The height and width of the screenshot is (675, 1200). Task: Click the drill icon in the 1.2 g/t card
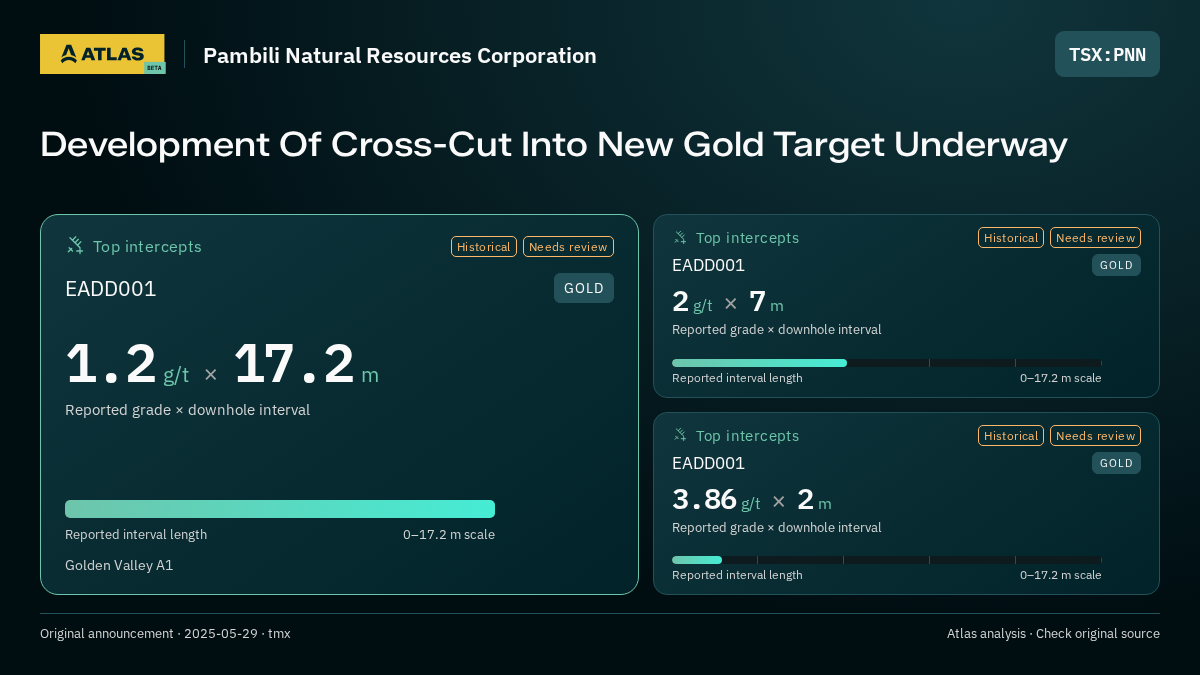[x=75, y=245]
